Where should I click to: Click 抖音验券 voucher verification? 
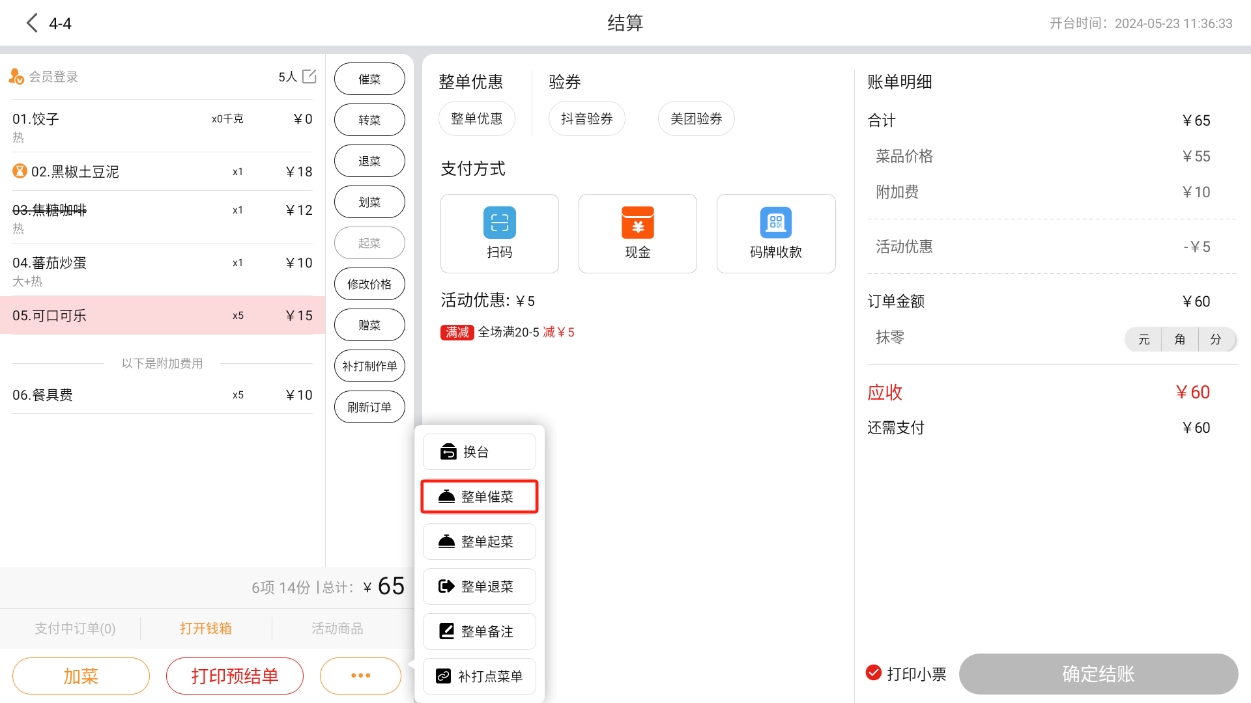(586, 119)
